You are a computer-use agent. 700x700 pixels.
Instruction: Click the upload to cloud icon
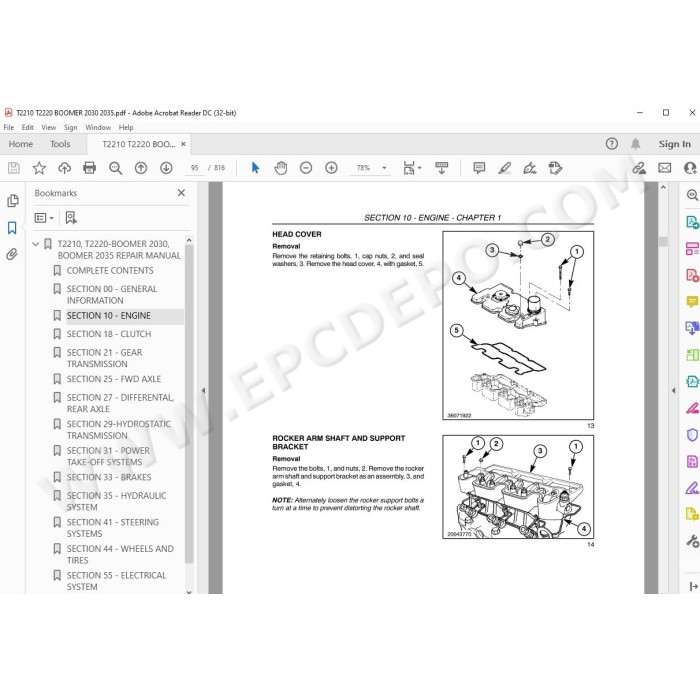[65, 168]
